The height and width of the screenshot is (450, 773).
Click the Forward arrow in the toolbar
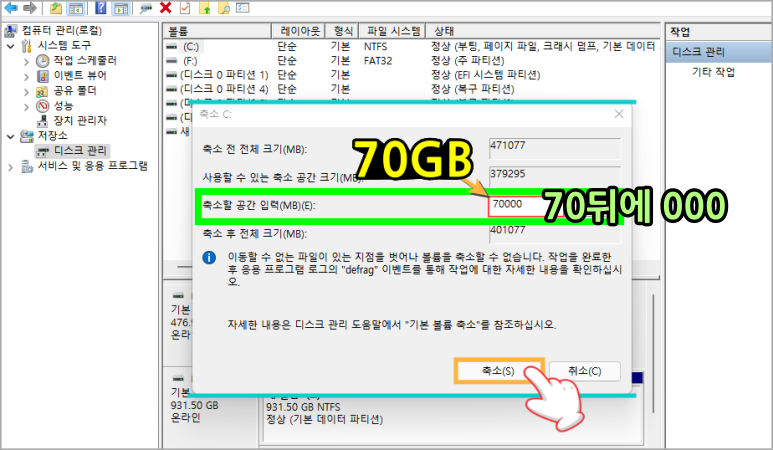tap(30, 7)
